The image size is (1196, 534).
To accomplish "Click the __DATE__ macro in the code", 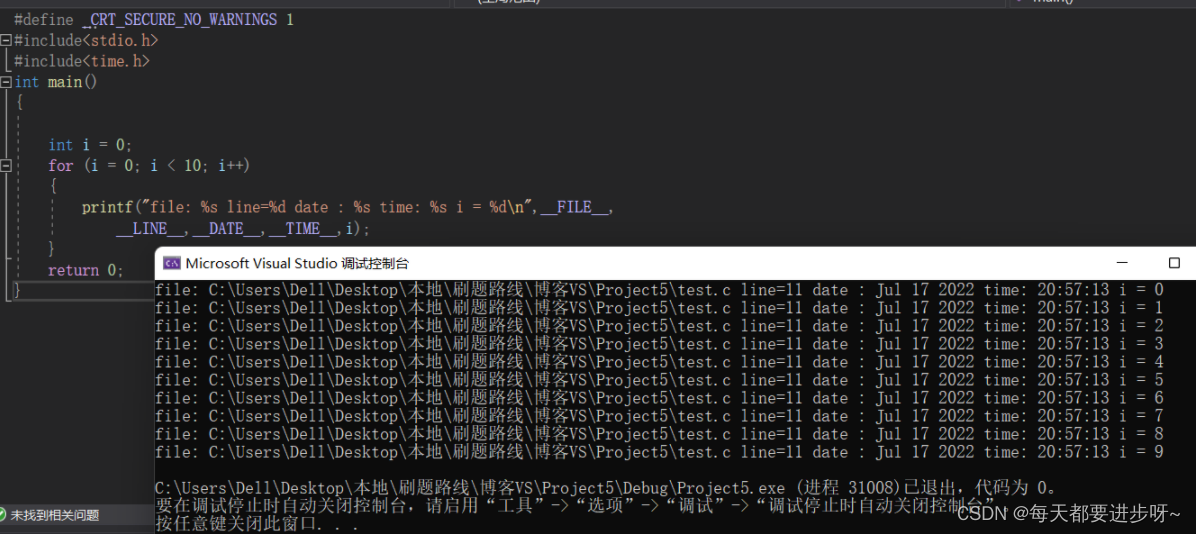I will click(227, 229).
